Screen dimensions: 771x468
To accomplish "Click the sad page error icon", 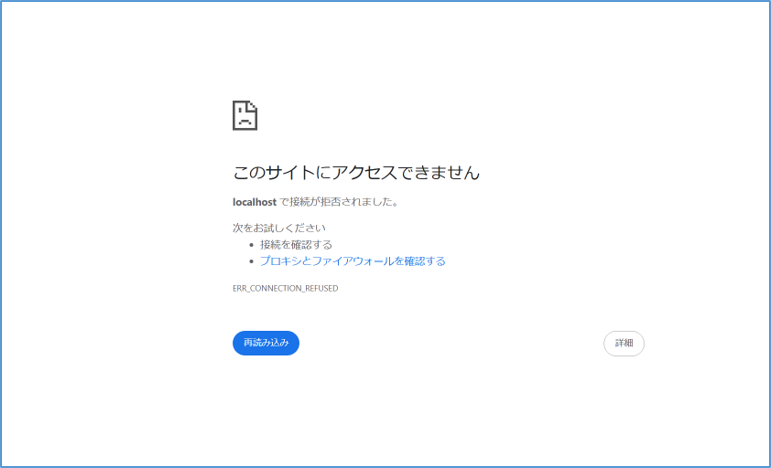I will tap(245, 116).
